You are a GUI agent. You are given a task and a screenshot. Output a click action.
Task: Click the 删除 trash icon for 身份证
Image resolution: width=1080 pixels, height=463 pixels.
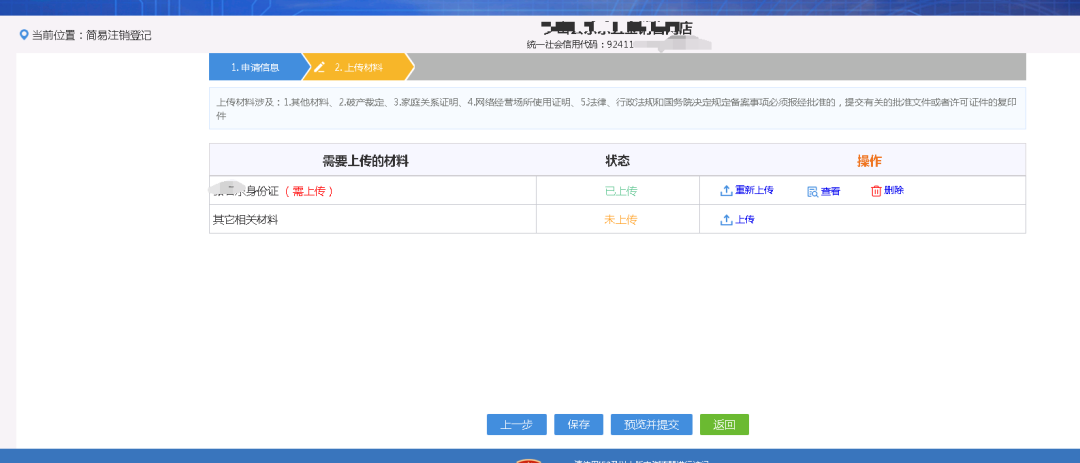[876, 191]
